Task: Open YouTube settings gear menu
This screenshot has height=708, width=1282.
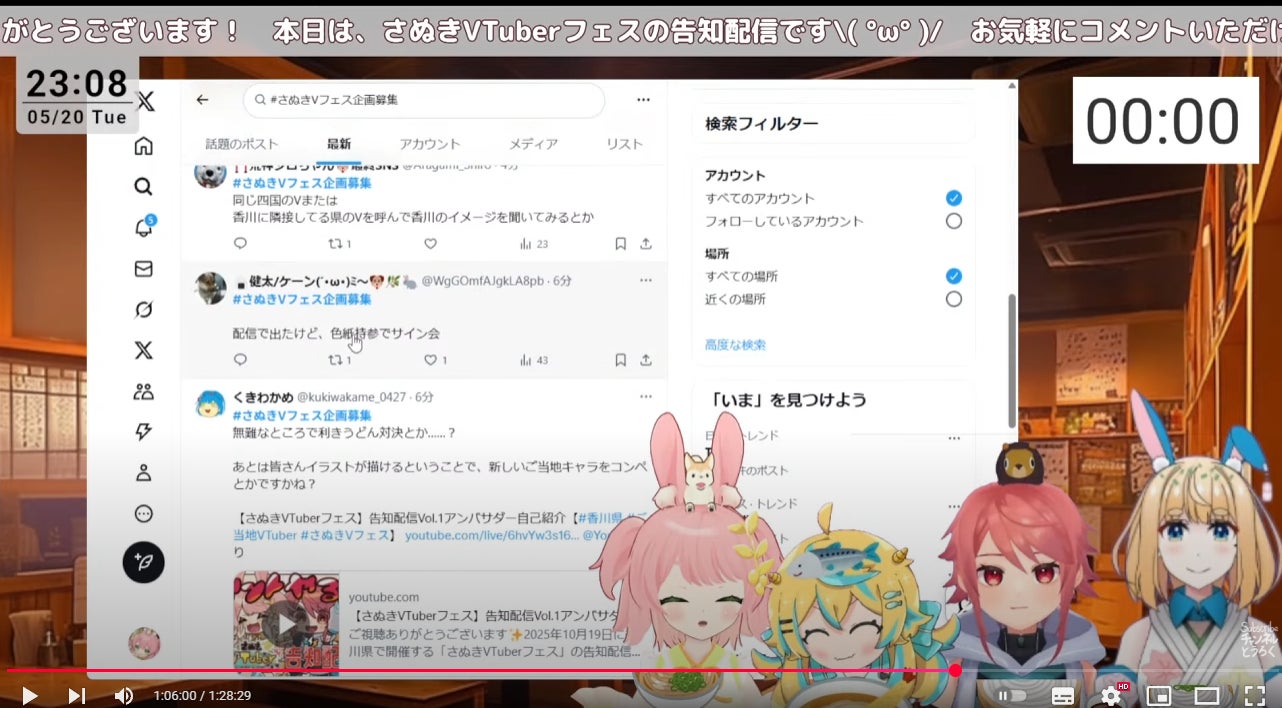Action: [1111, 695]
